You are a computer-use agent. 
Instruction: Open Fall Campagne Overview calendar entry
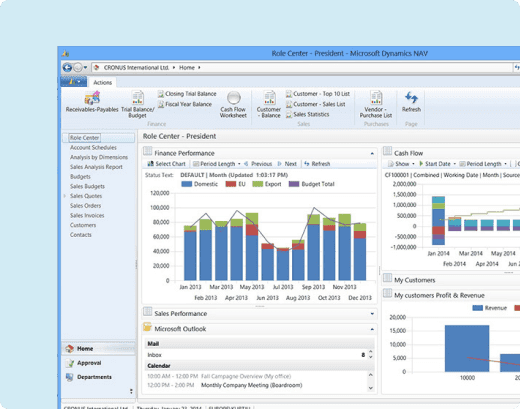tap(246, 376)
